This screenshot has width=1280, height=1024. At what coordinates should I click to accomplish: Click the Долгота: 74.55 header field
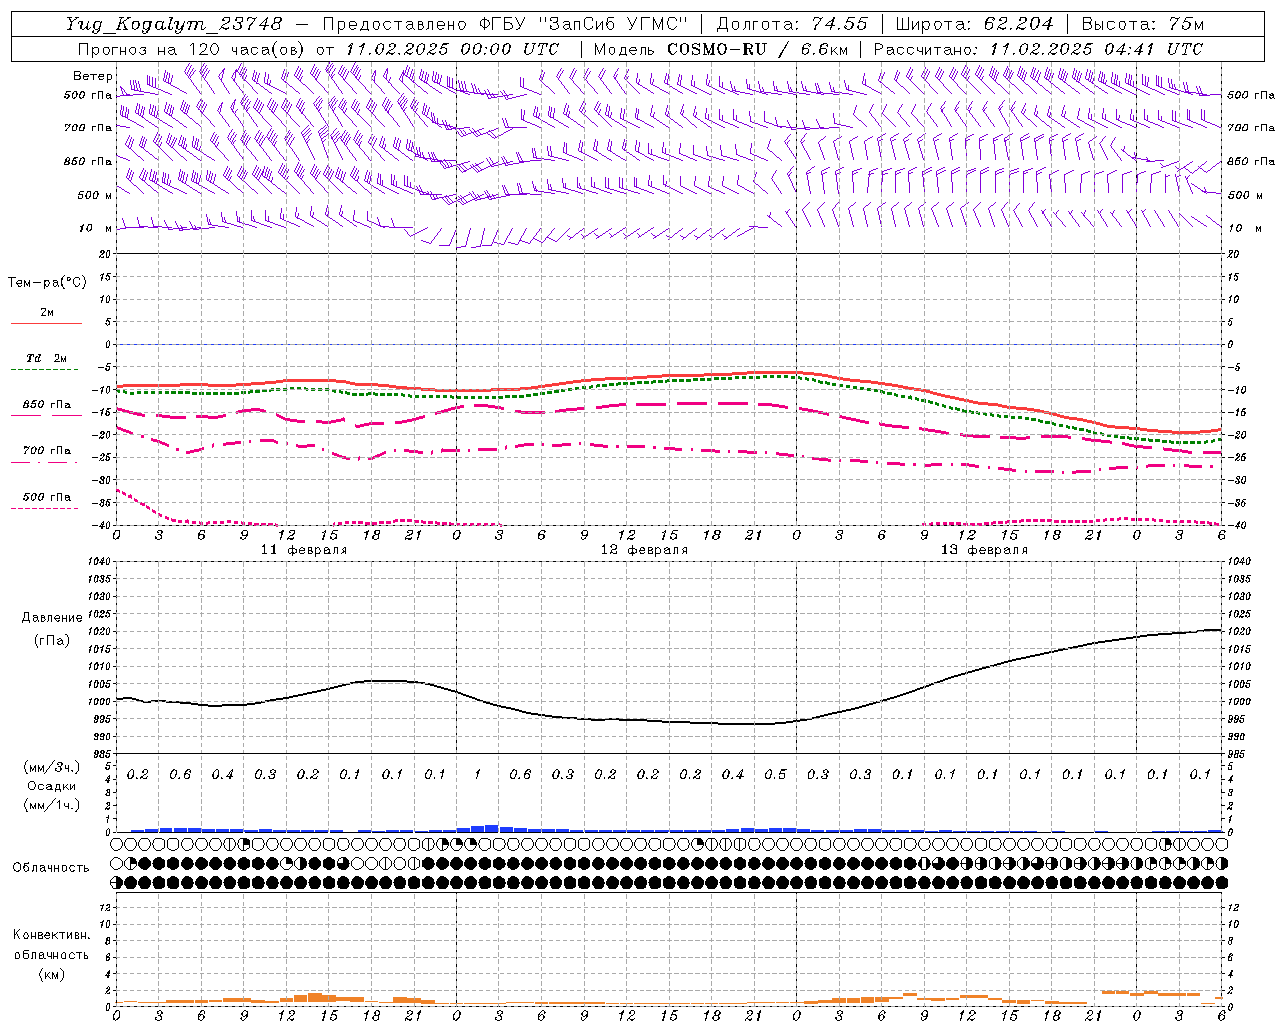pos(792,24)
